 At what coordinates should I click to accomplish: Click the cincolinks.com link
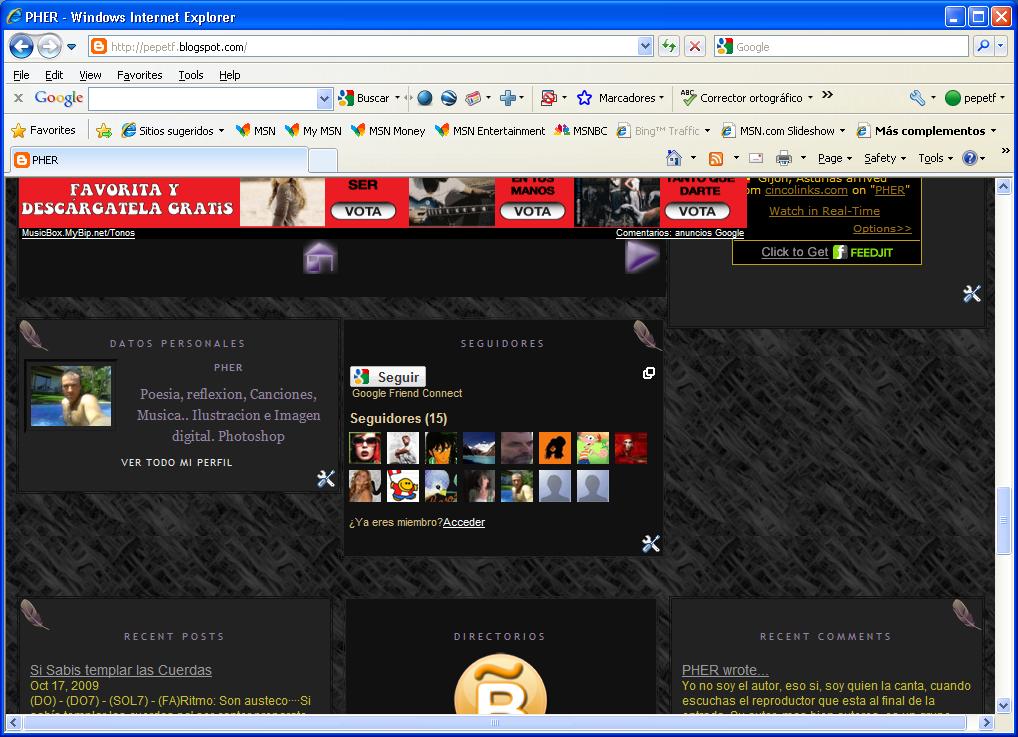pos(806,190)
